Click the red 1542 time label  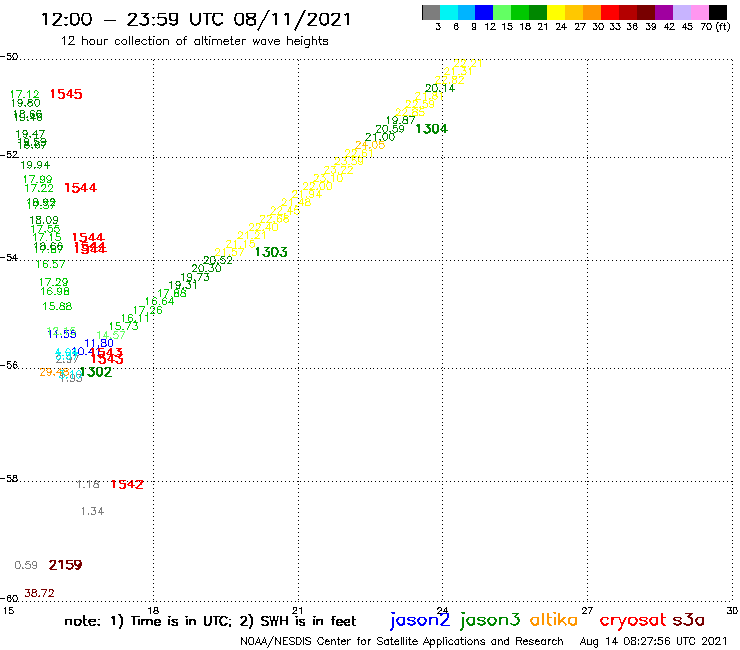tap(126, 484)
